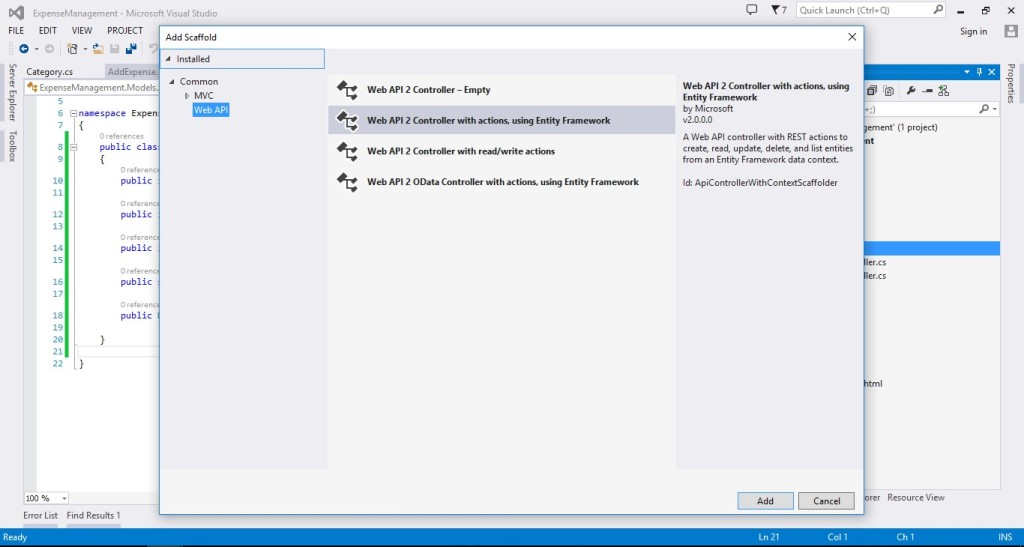Image resolution: width=1024 pixels, height=547 pixels.
Task: Open the Resource View tab
Action: coord(916,497)
